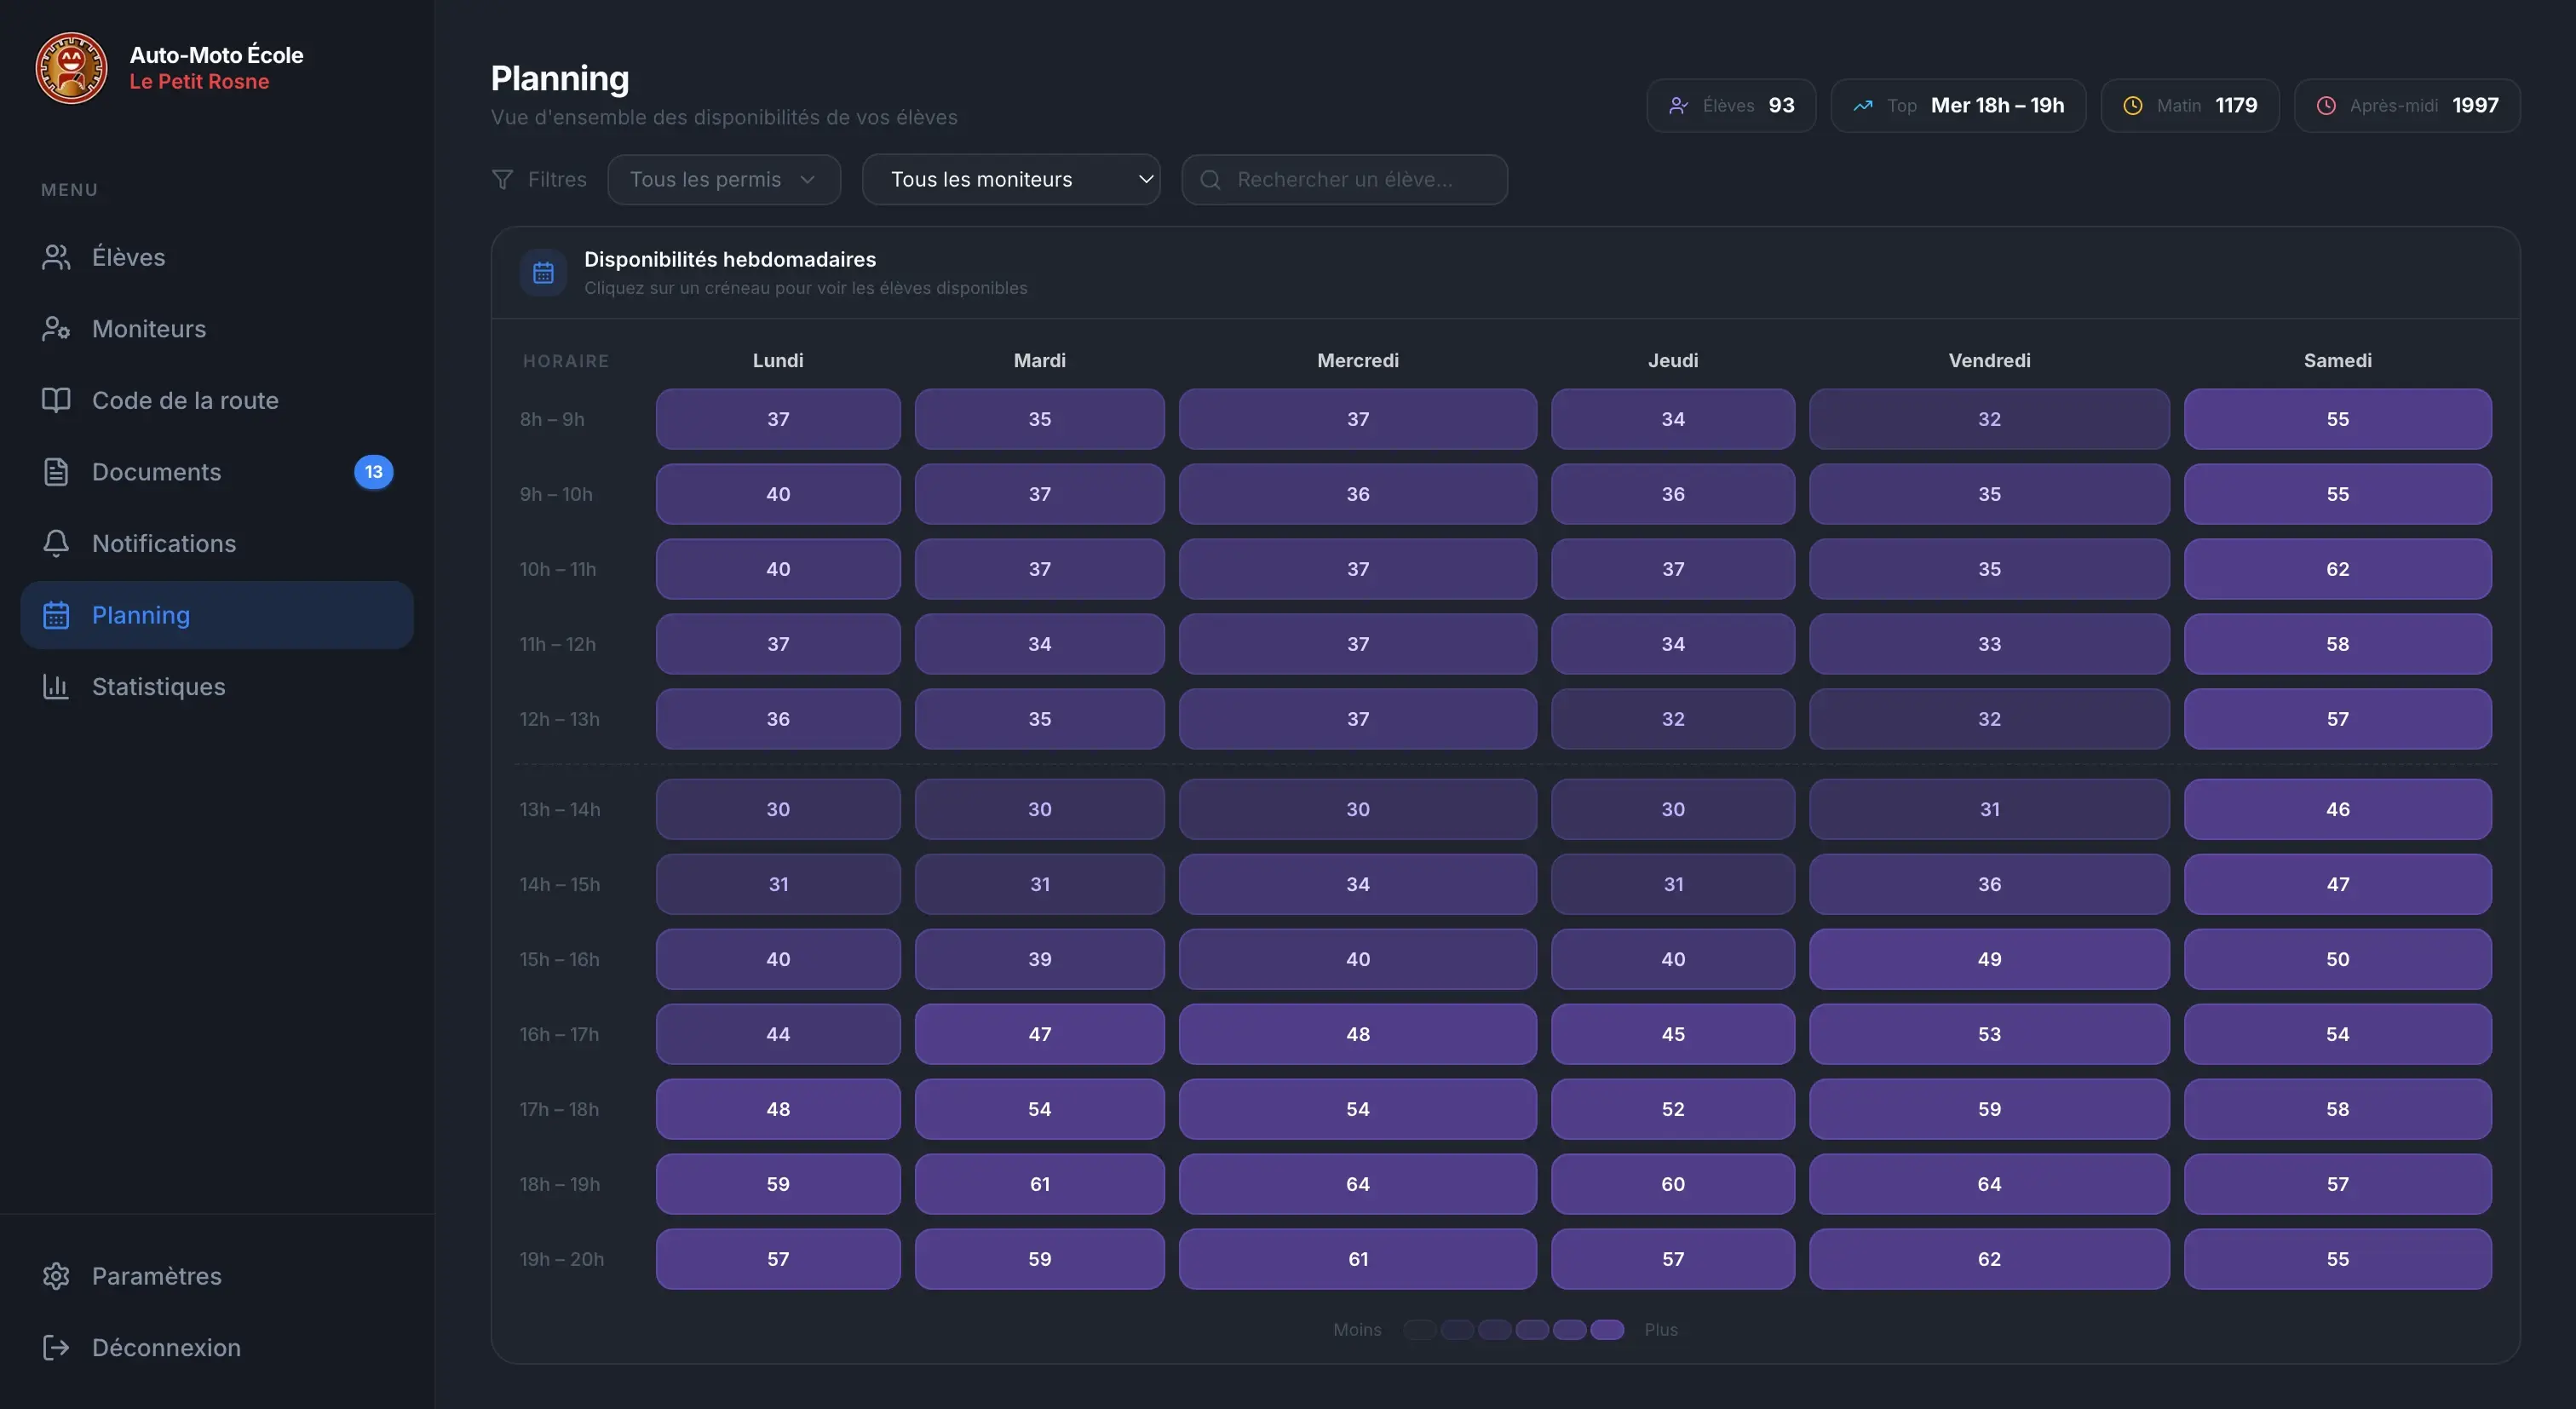2576x1409 pixels.
Task: Open the Moniteurs menu item
Action: point(217,329)
